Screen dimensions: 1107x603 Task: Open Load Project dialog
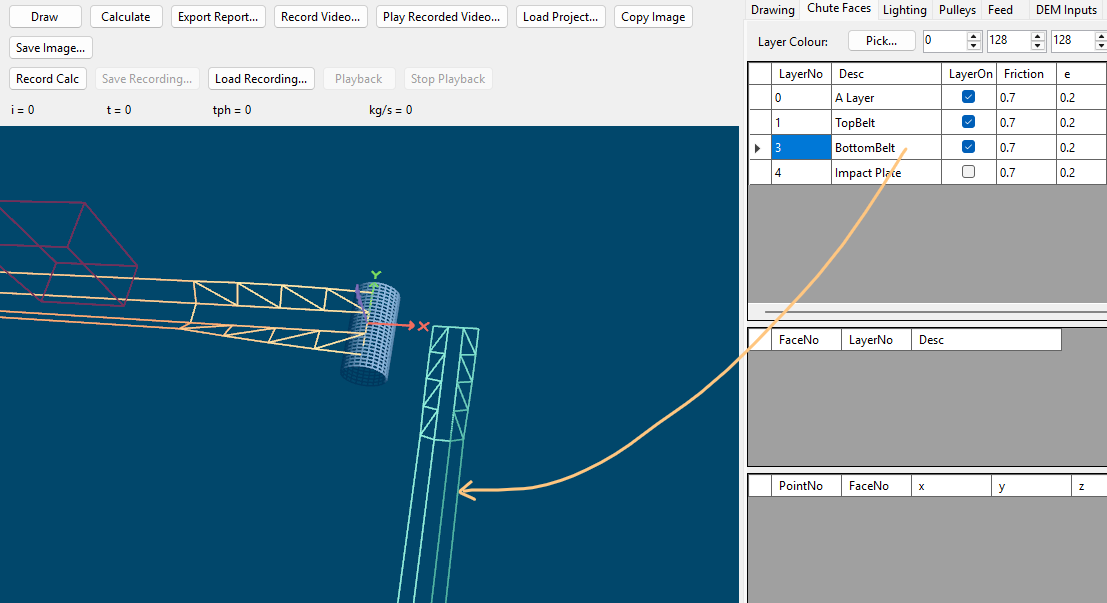[561, 17]
